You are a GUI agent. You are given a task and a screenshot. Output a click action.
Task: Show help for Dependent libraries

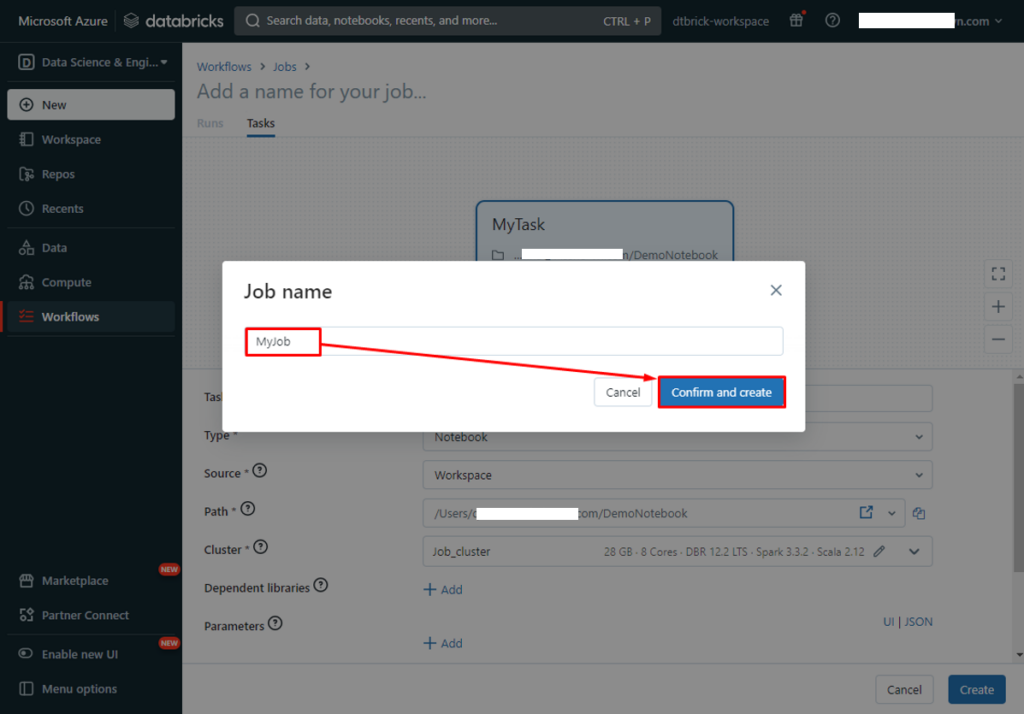(320, 585)
